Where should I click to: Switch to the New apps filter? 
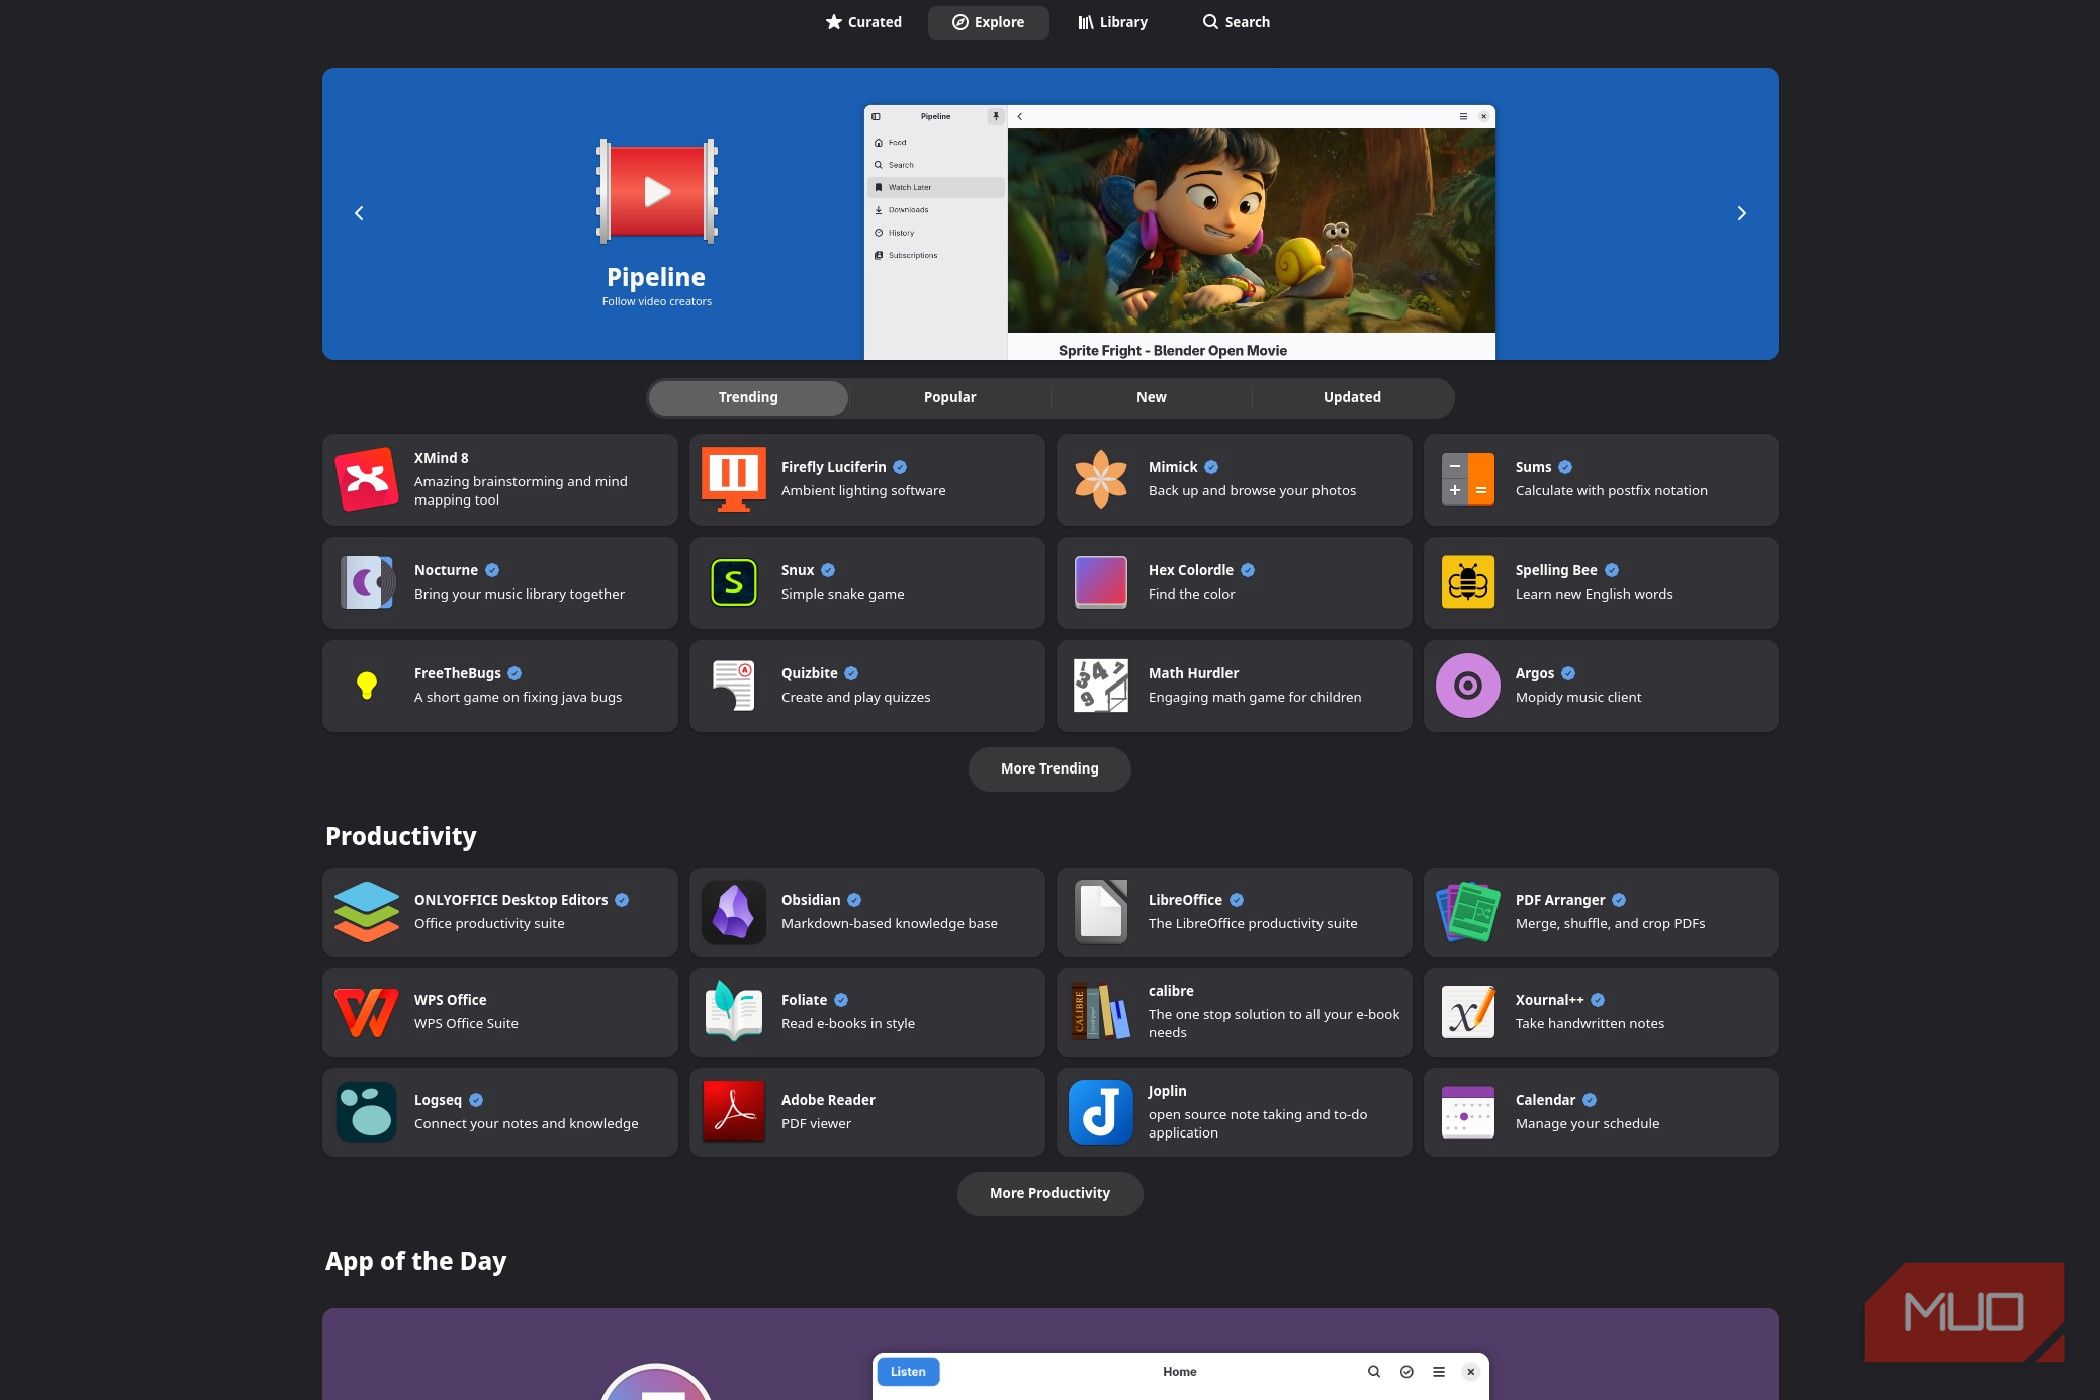pos(1151,397)
